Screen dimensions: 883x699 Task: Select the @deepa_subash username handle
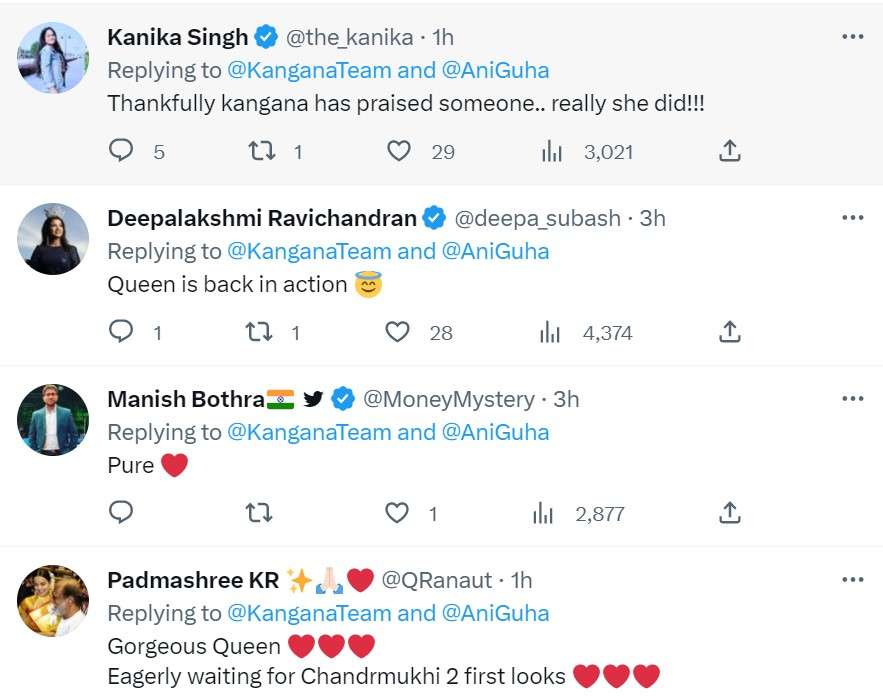tap(544, 217)
